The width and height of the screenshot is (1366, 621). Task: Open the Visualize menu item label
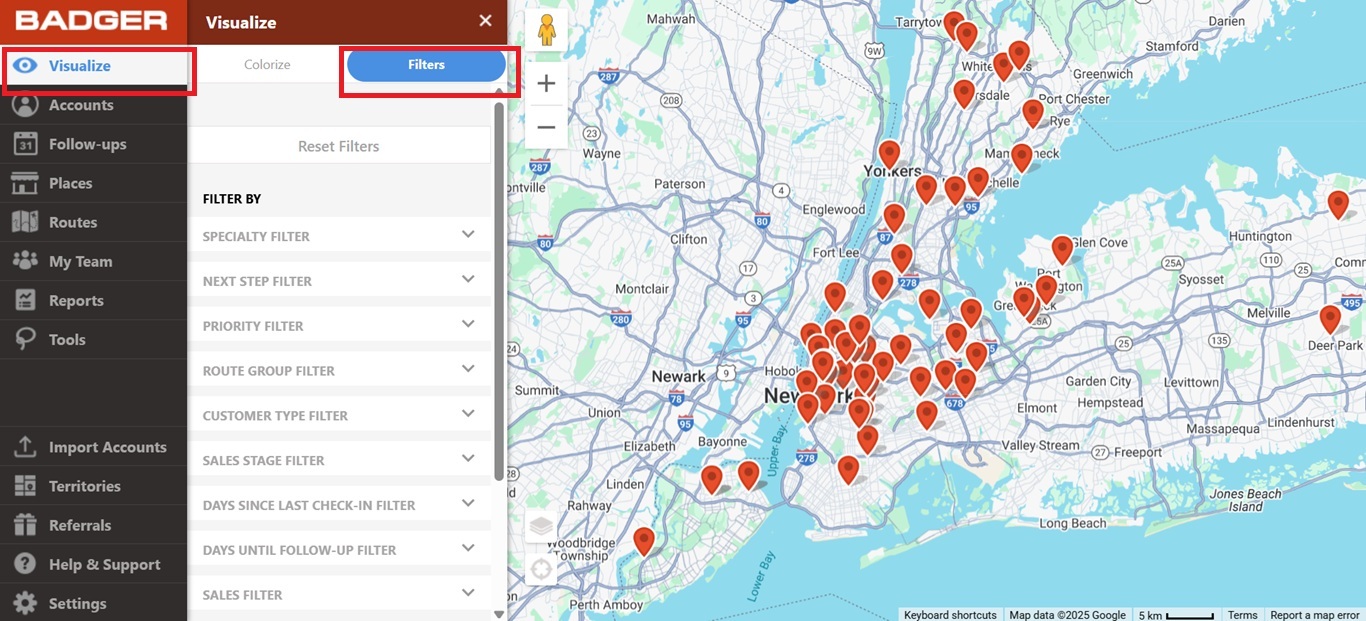coord(80,66)
